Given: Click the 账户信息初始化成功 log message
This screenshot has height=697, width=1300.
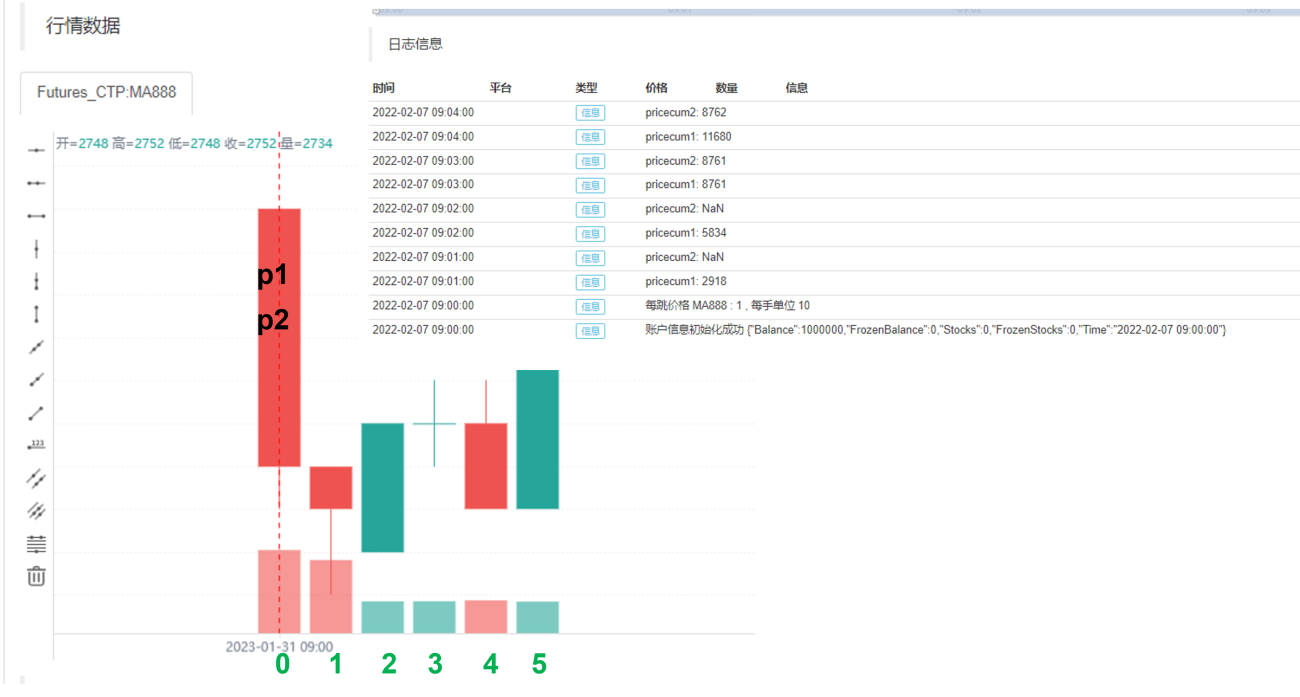Looking at the screenshot, I should point(936,330).
